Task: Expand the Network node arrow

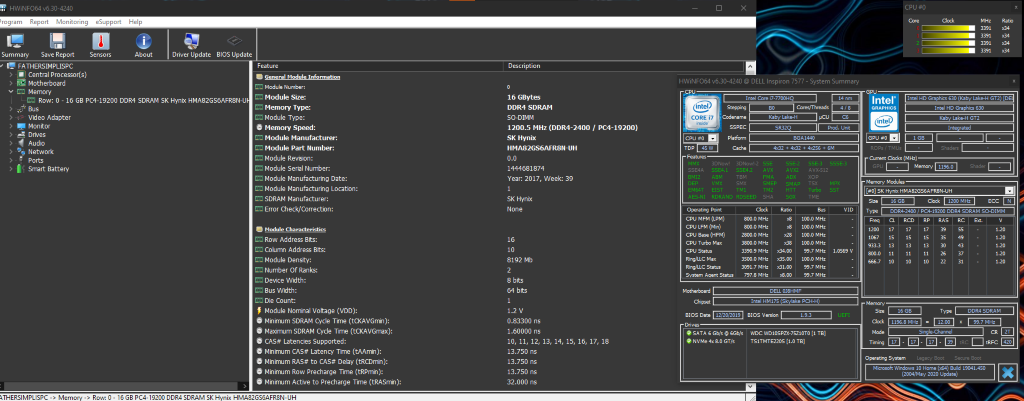Action: pos(11,152)
